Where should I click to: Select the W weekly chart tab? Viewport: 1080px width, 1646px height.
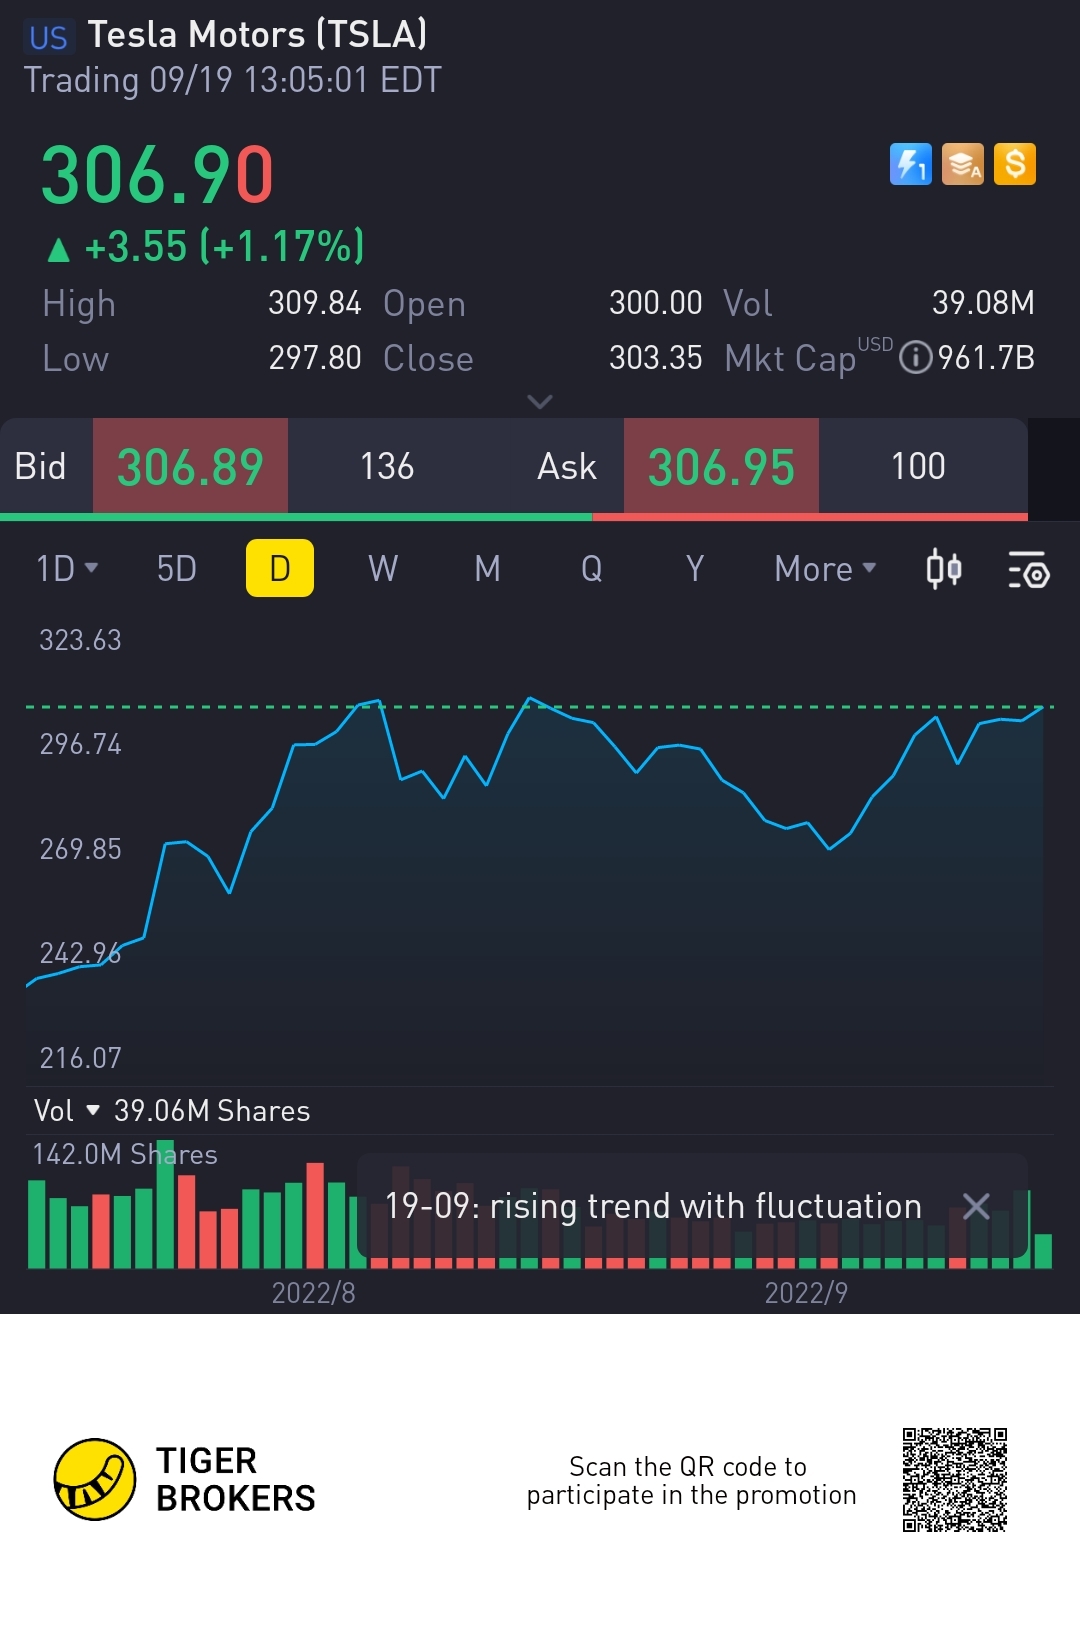pos(383,569)
